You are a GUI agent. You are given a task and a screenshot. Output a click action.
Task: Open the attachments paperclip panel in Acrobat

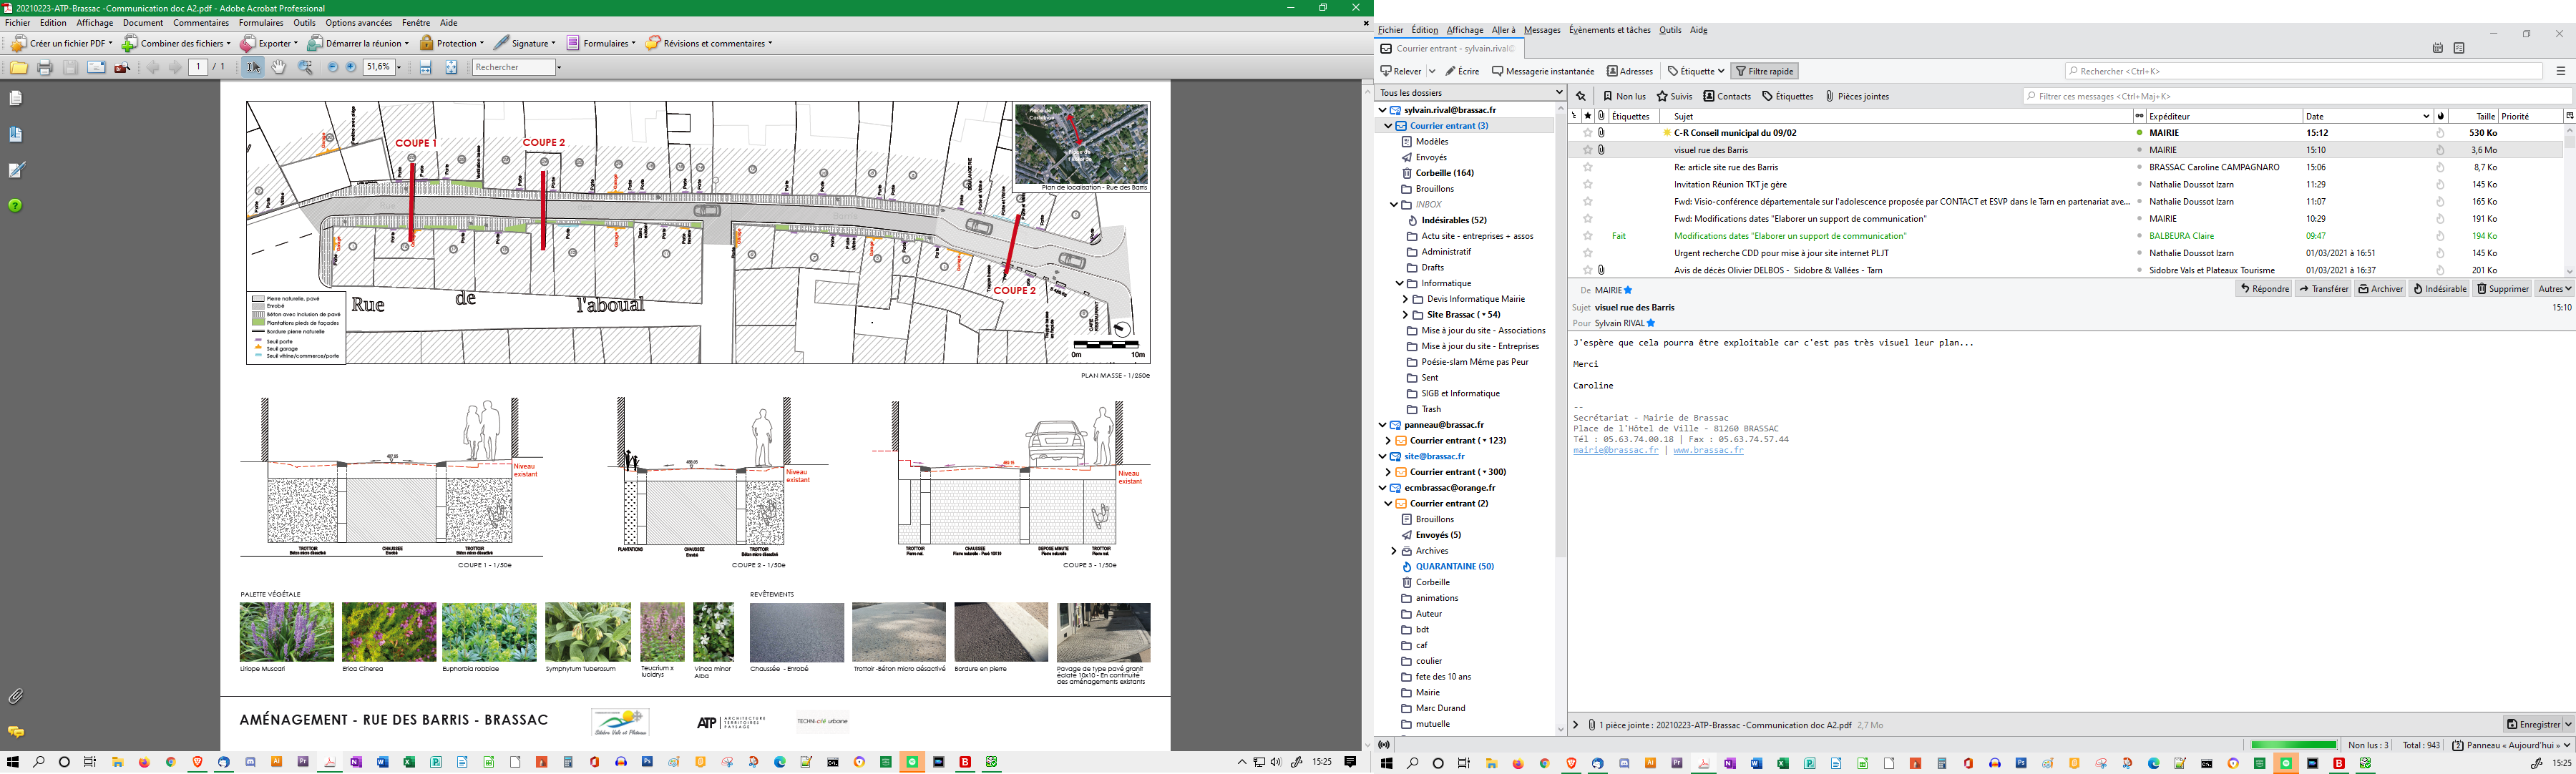tap(16, 696)
